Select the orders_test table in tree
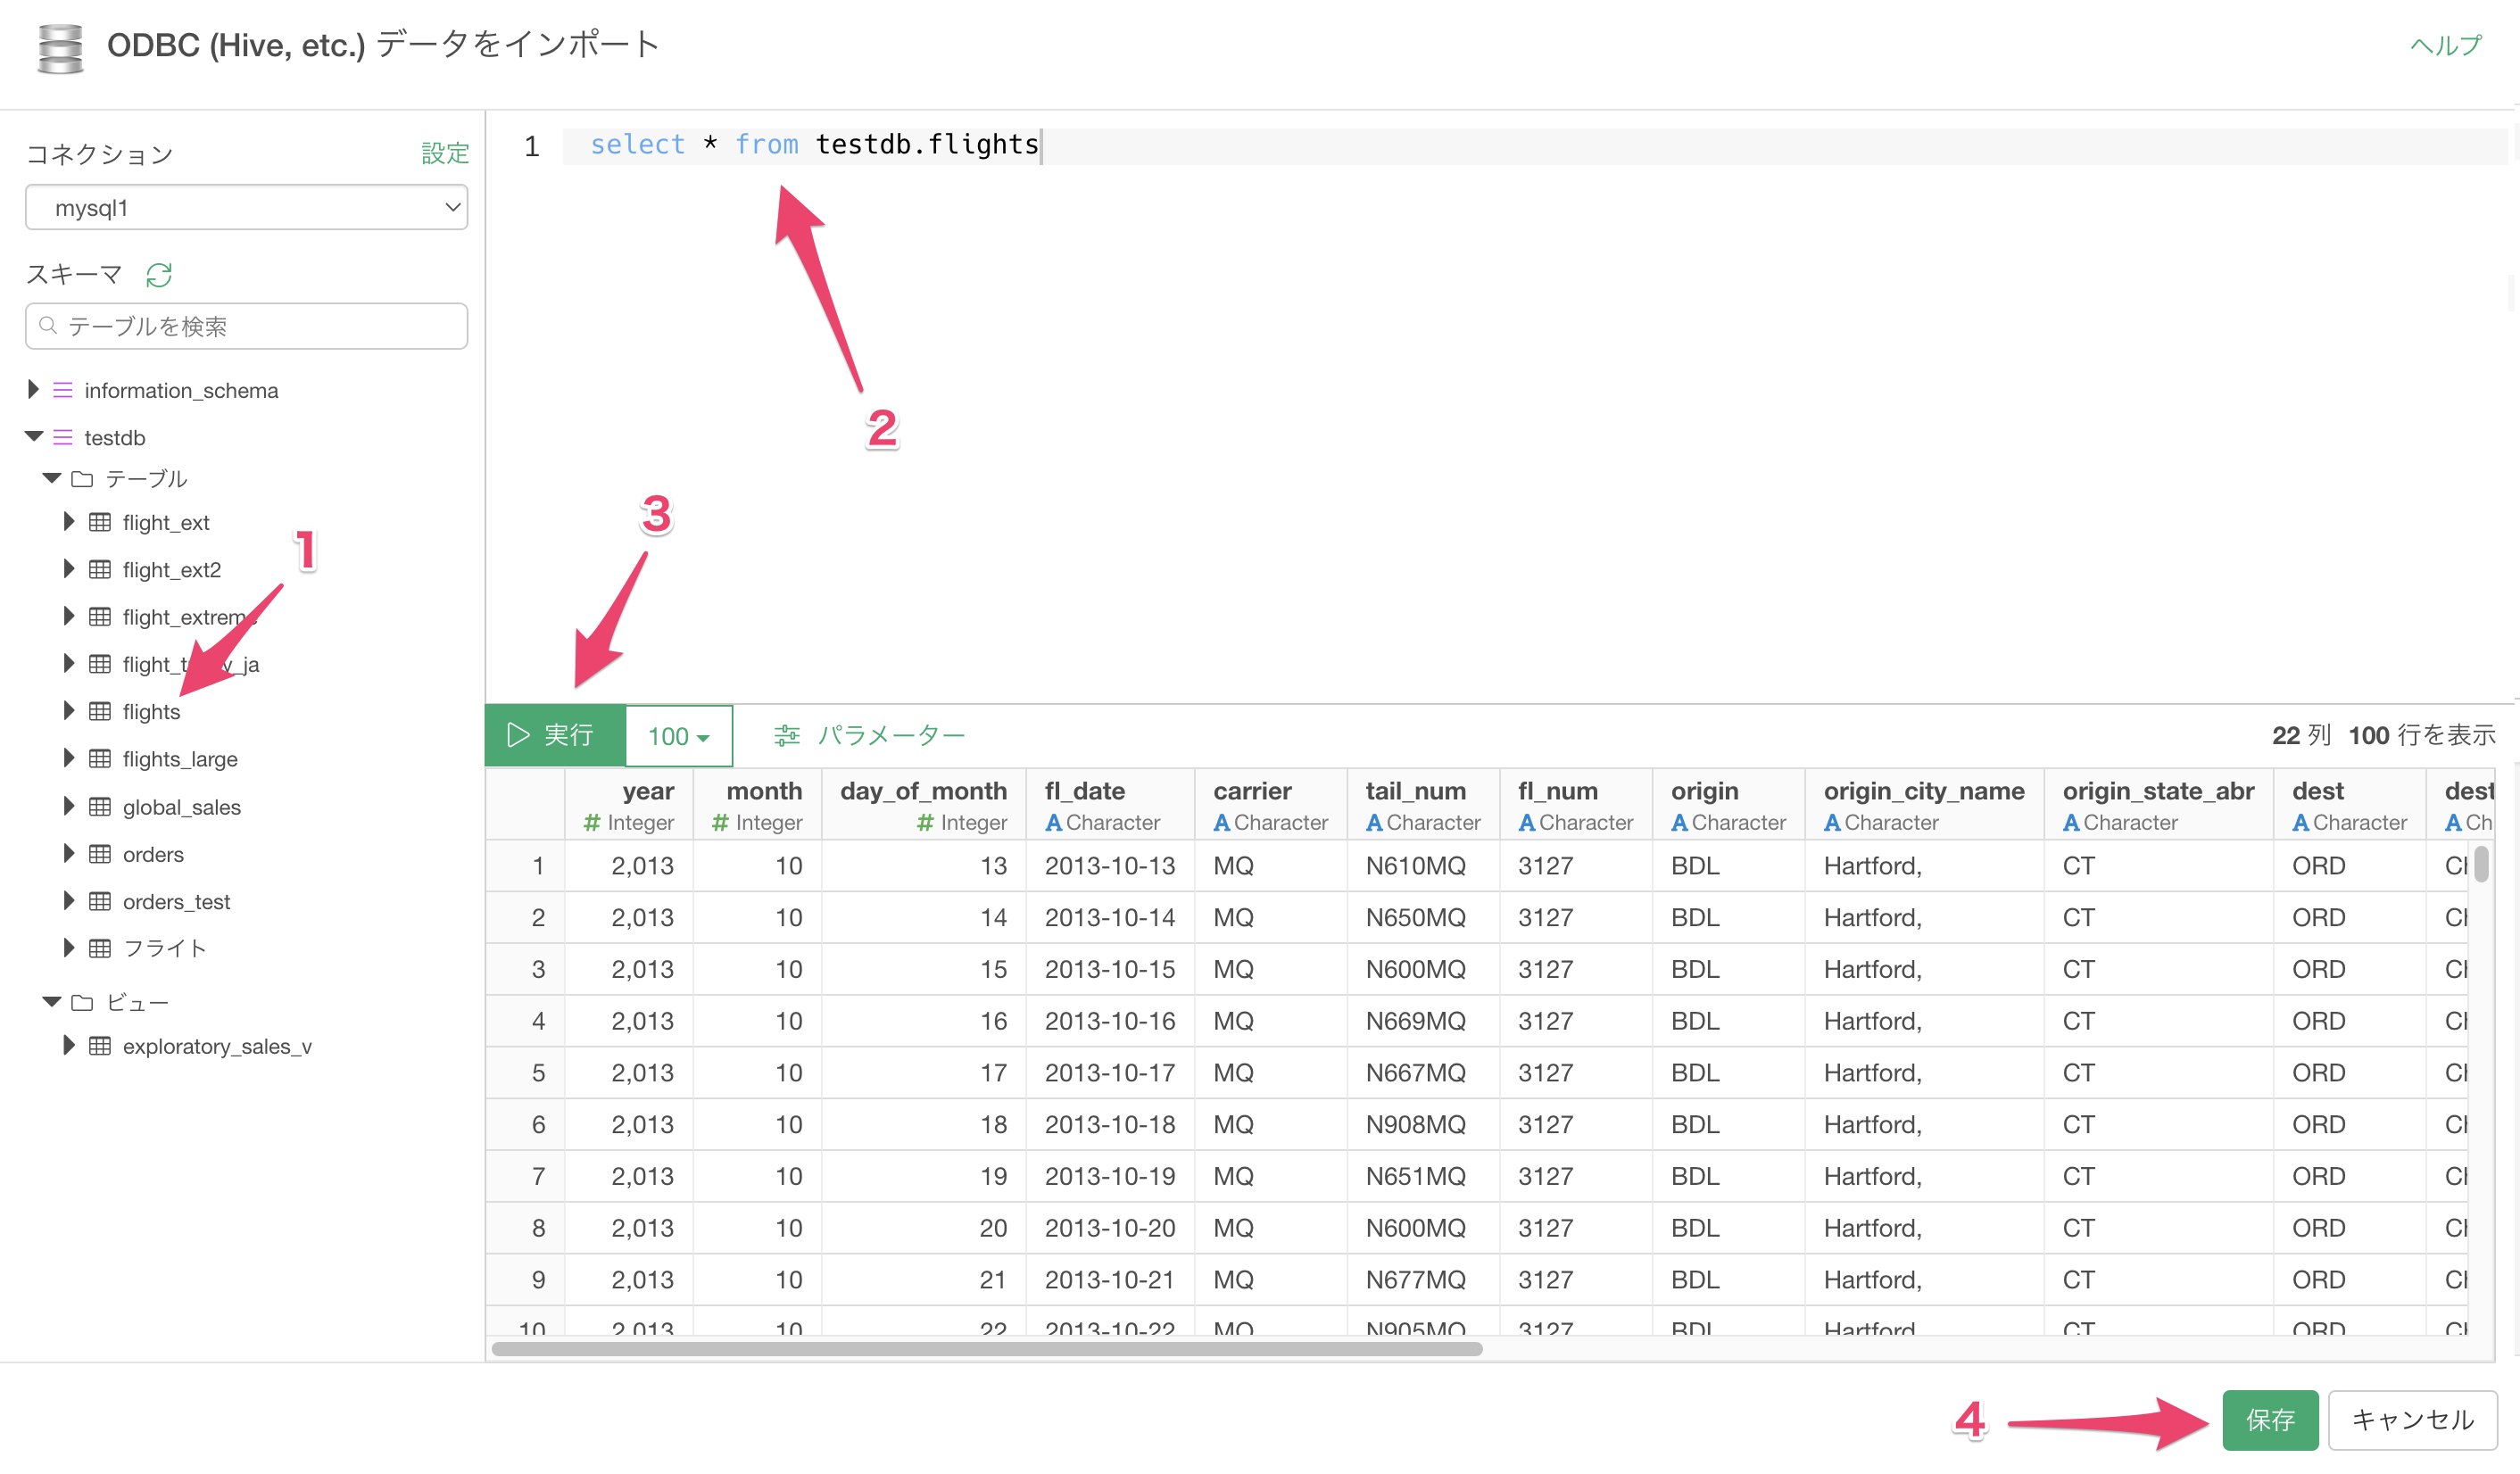2520x1474 pixels. click(x=176, y=901)
